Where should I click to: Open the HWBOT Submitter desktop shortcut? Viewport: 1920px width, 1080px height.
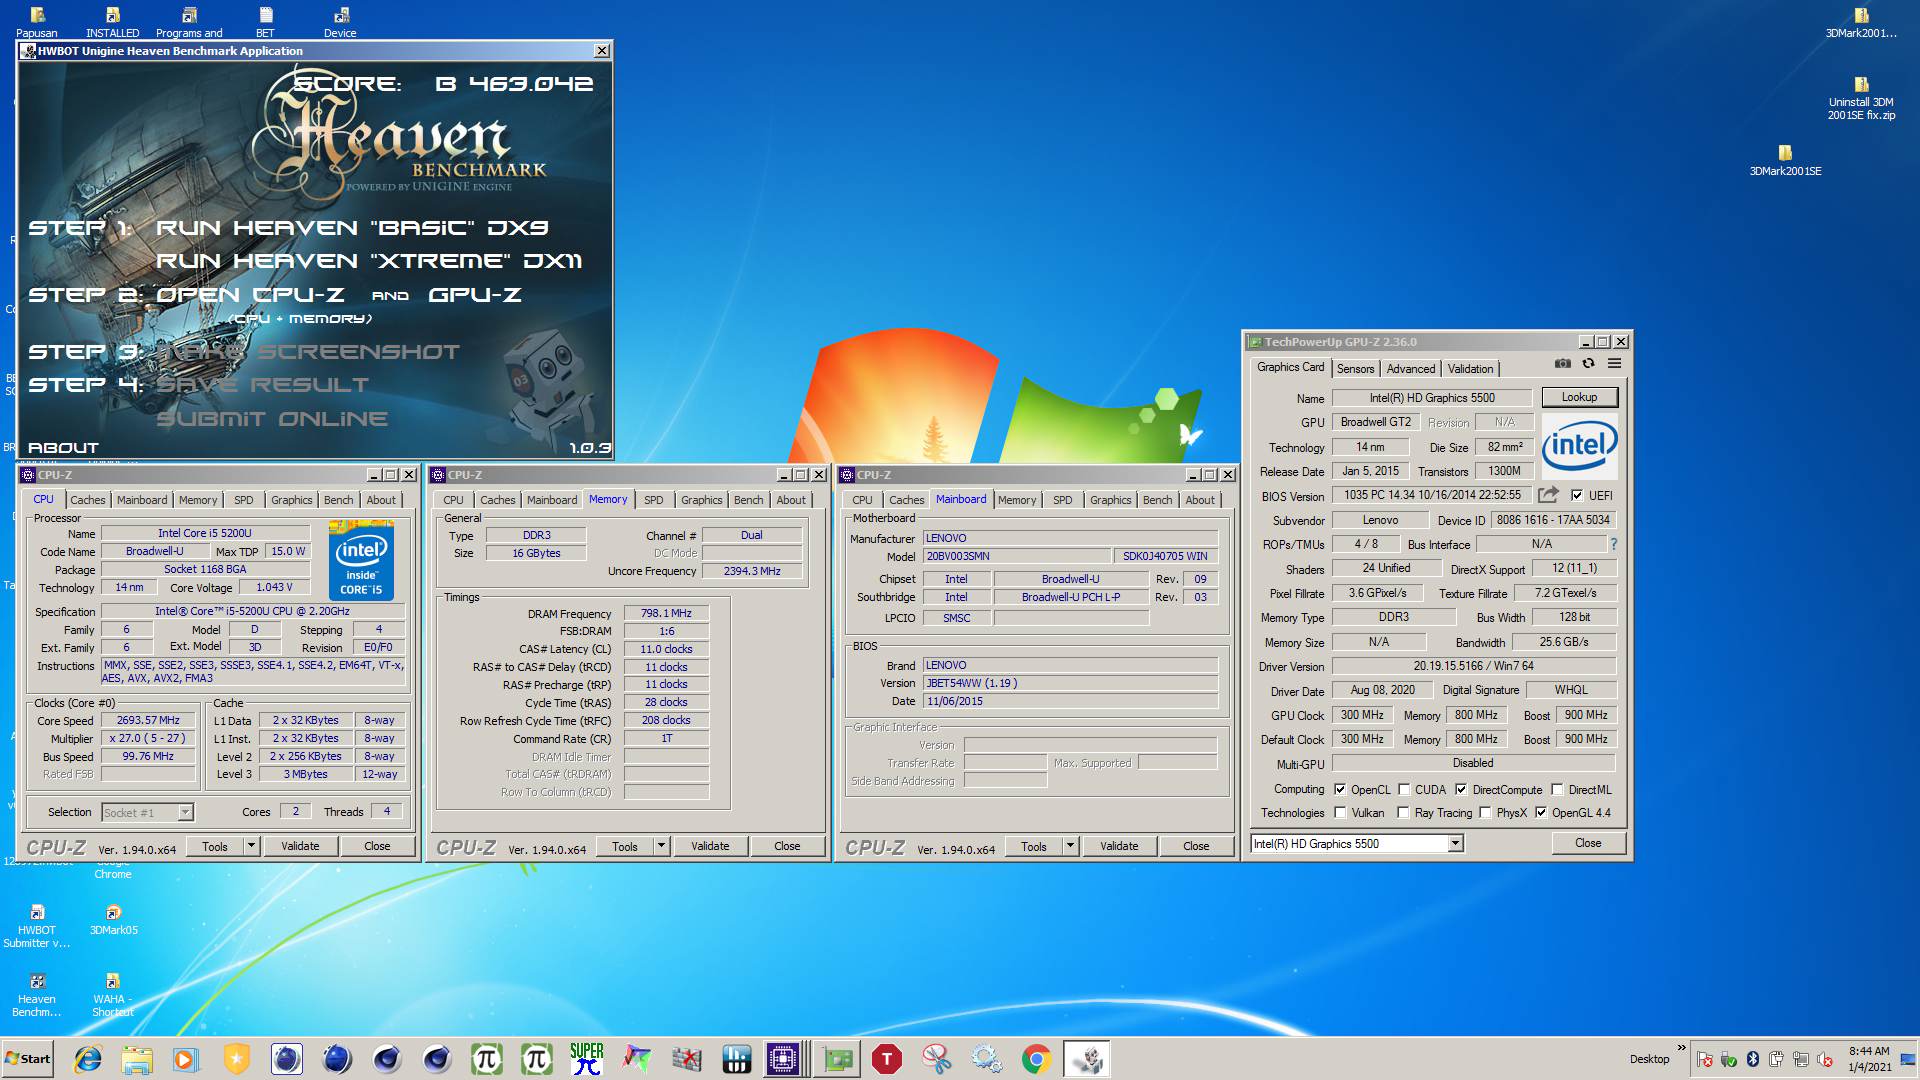pyautogui.click(x=37, y=926)
